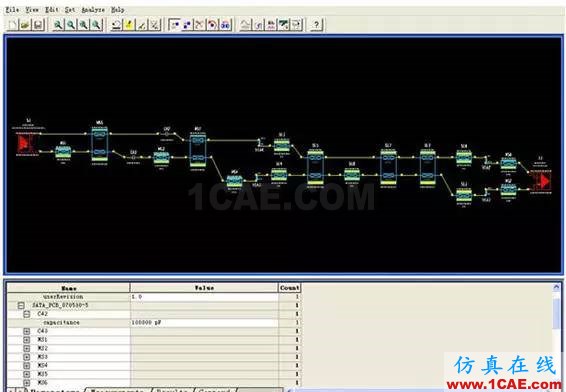Open the Edit menu
Screen dimensions: 566x392
[52, 10]
